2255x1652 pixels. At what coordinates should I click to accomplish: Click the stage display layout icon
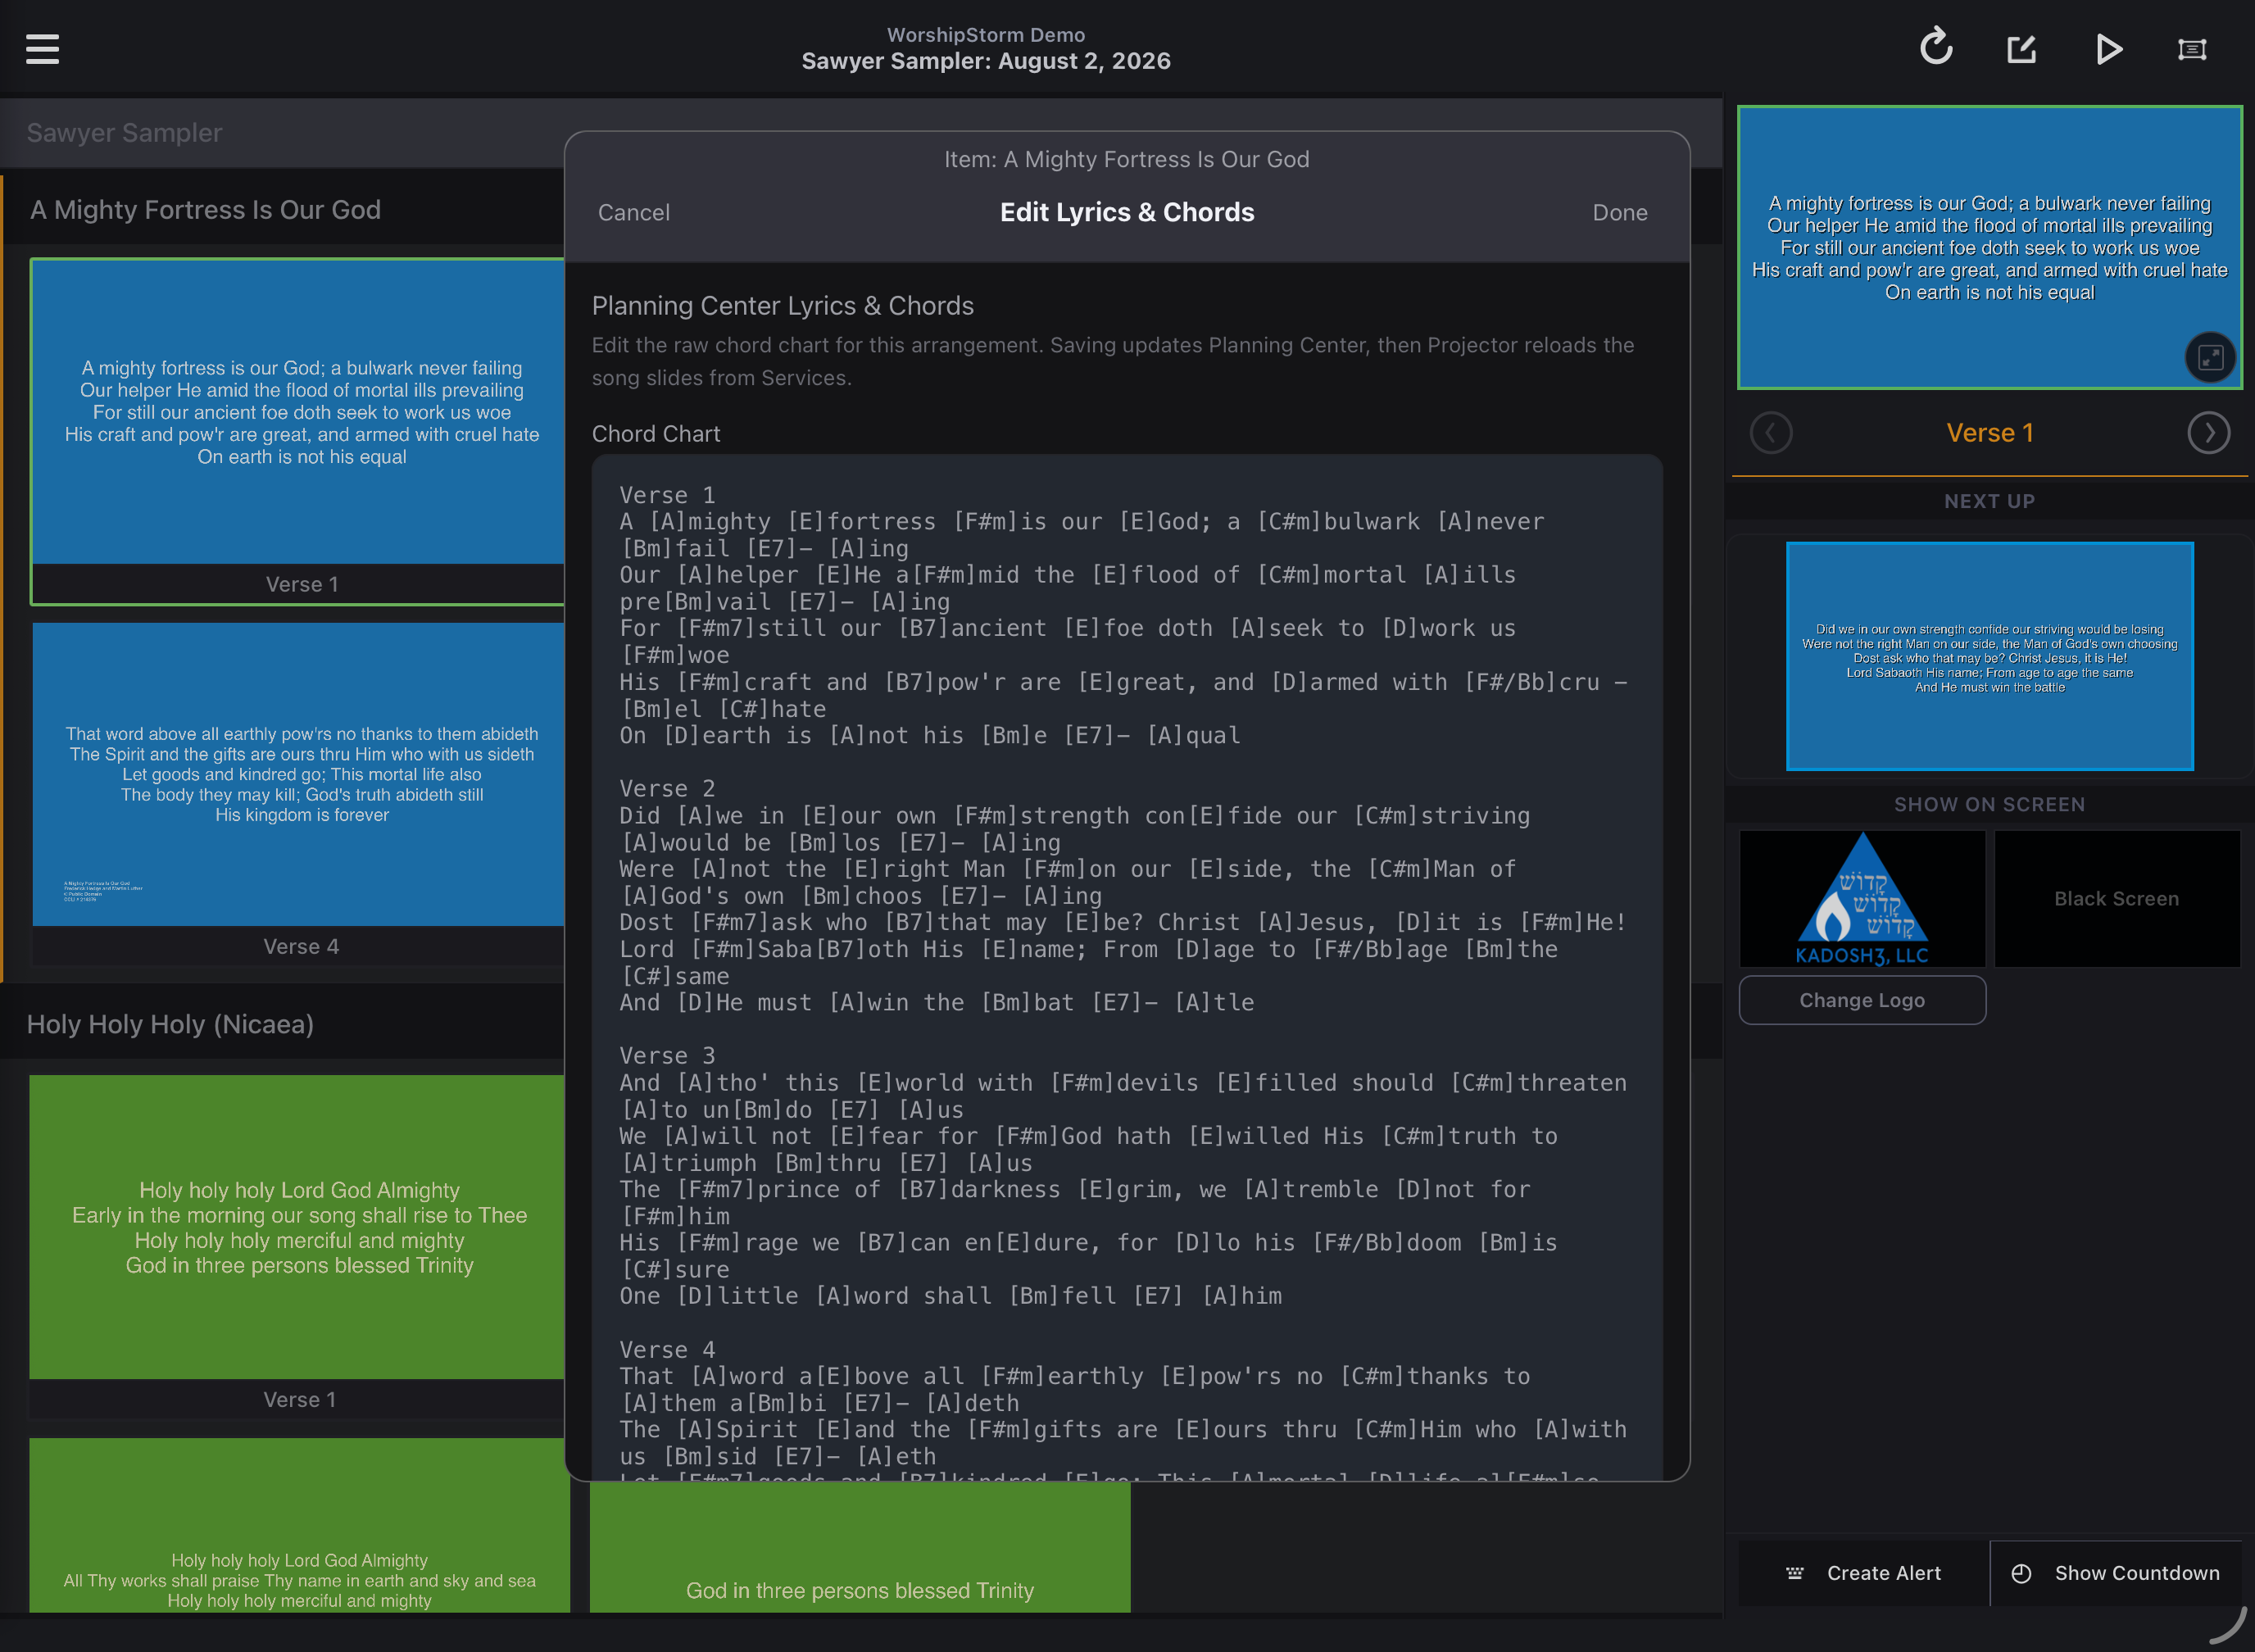click(2192, 49)
